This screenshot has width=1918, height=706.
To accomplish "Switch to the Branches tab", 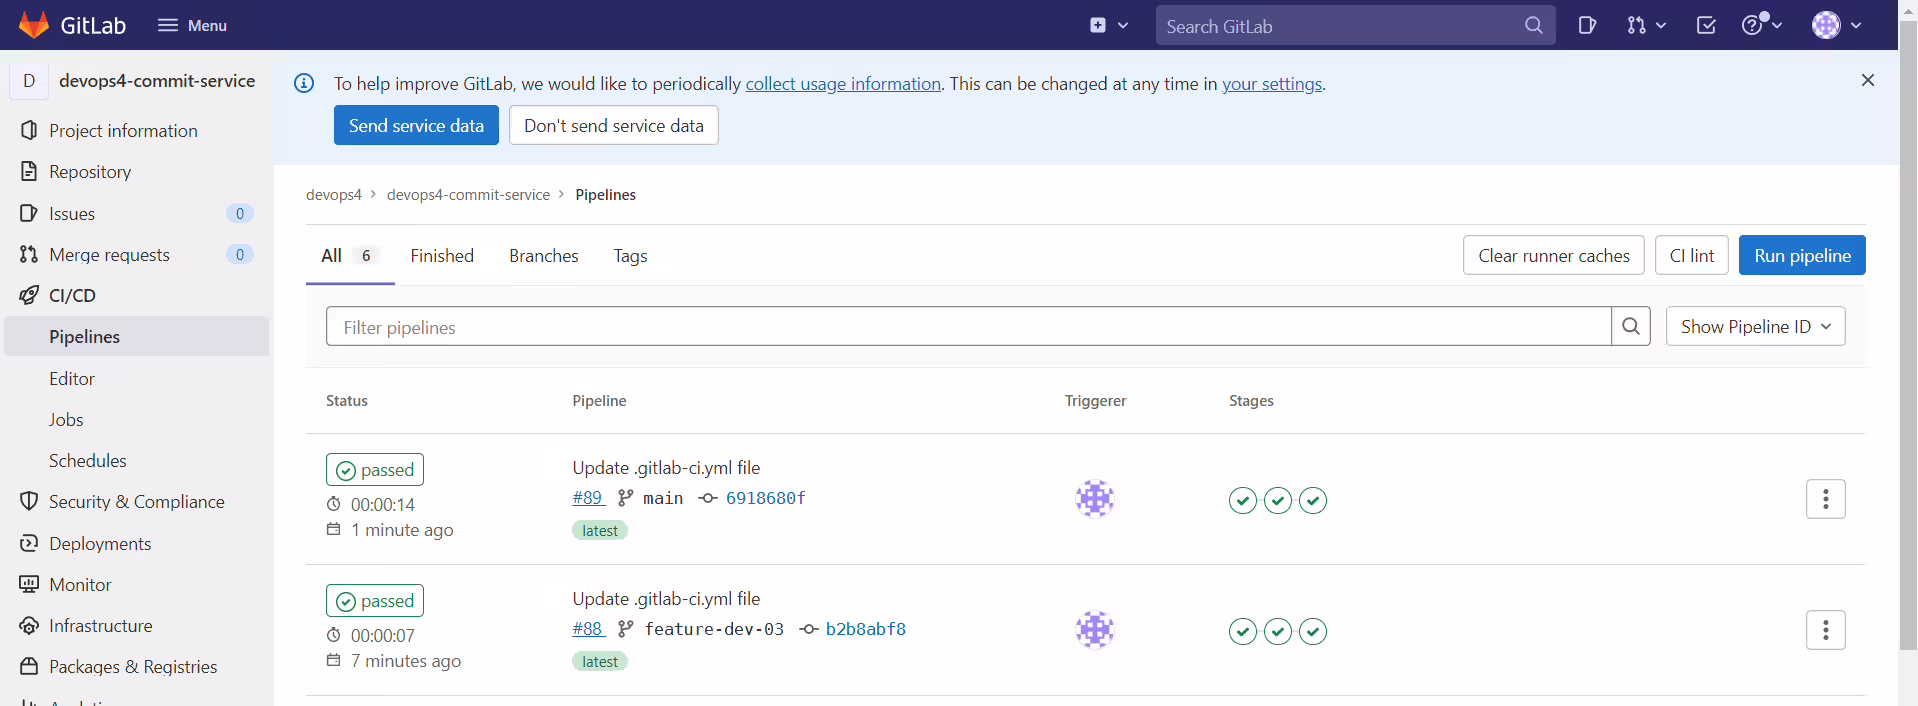I will [544, 256].
